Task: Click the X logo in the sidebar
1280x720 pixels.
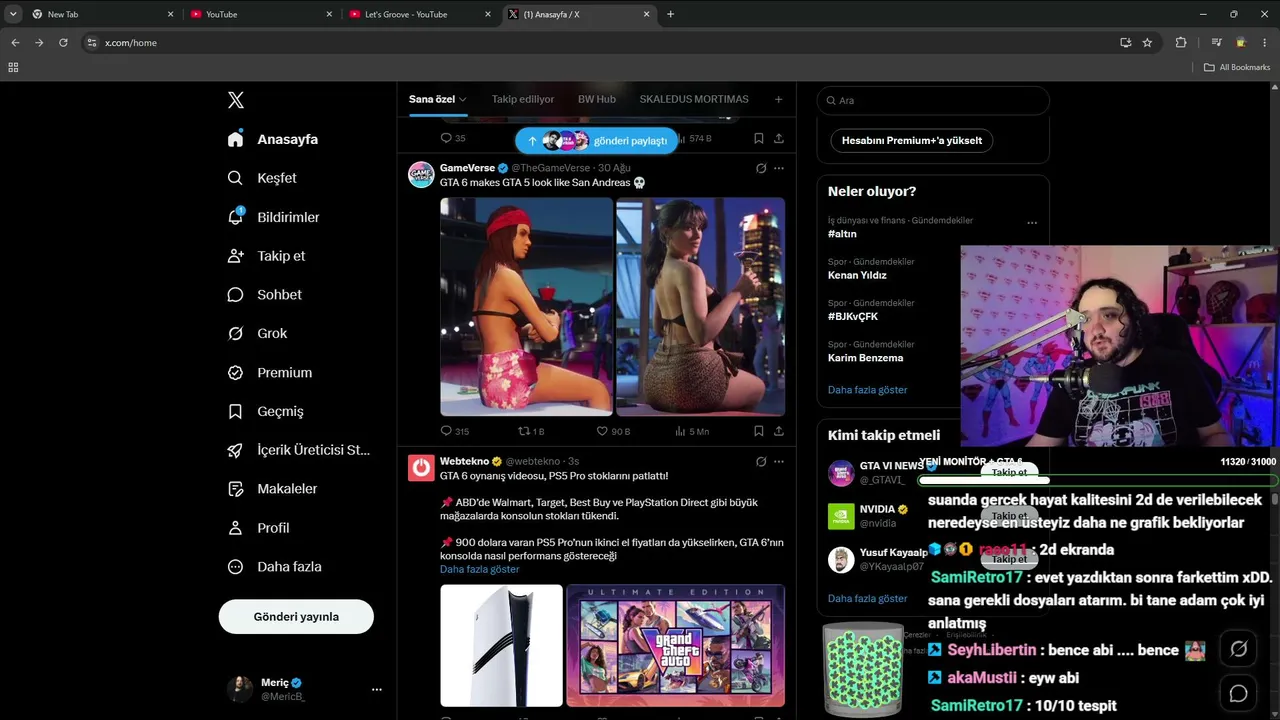Action: point(236,100)
